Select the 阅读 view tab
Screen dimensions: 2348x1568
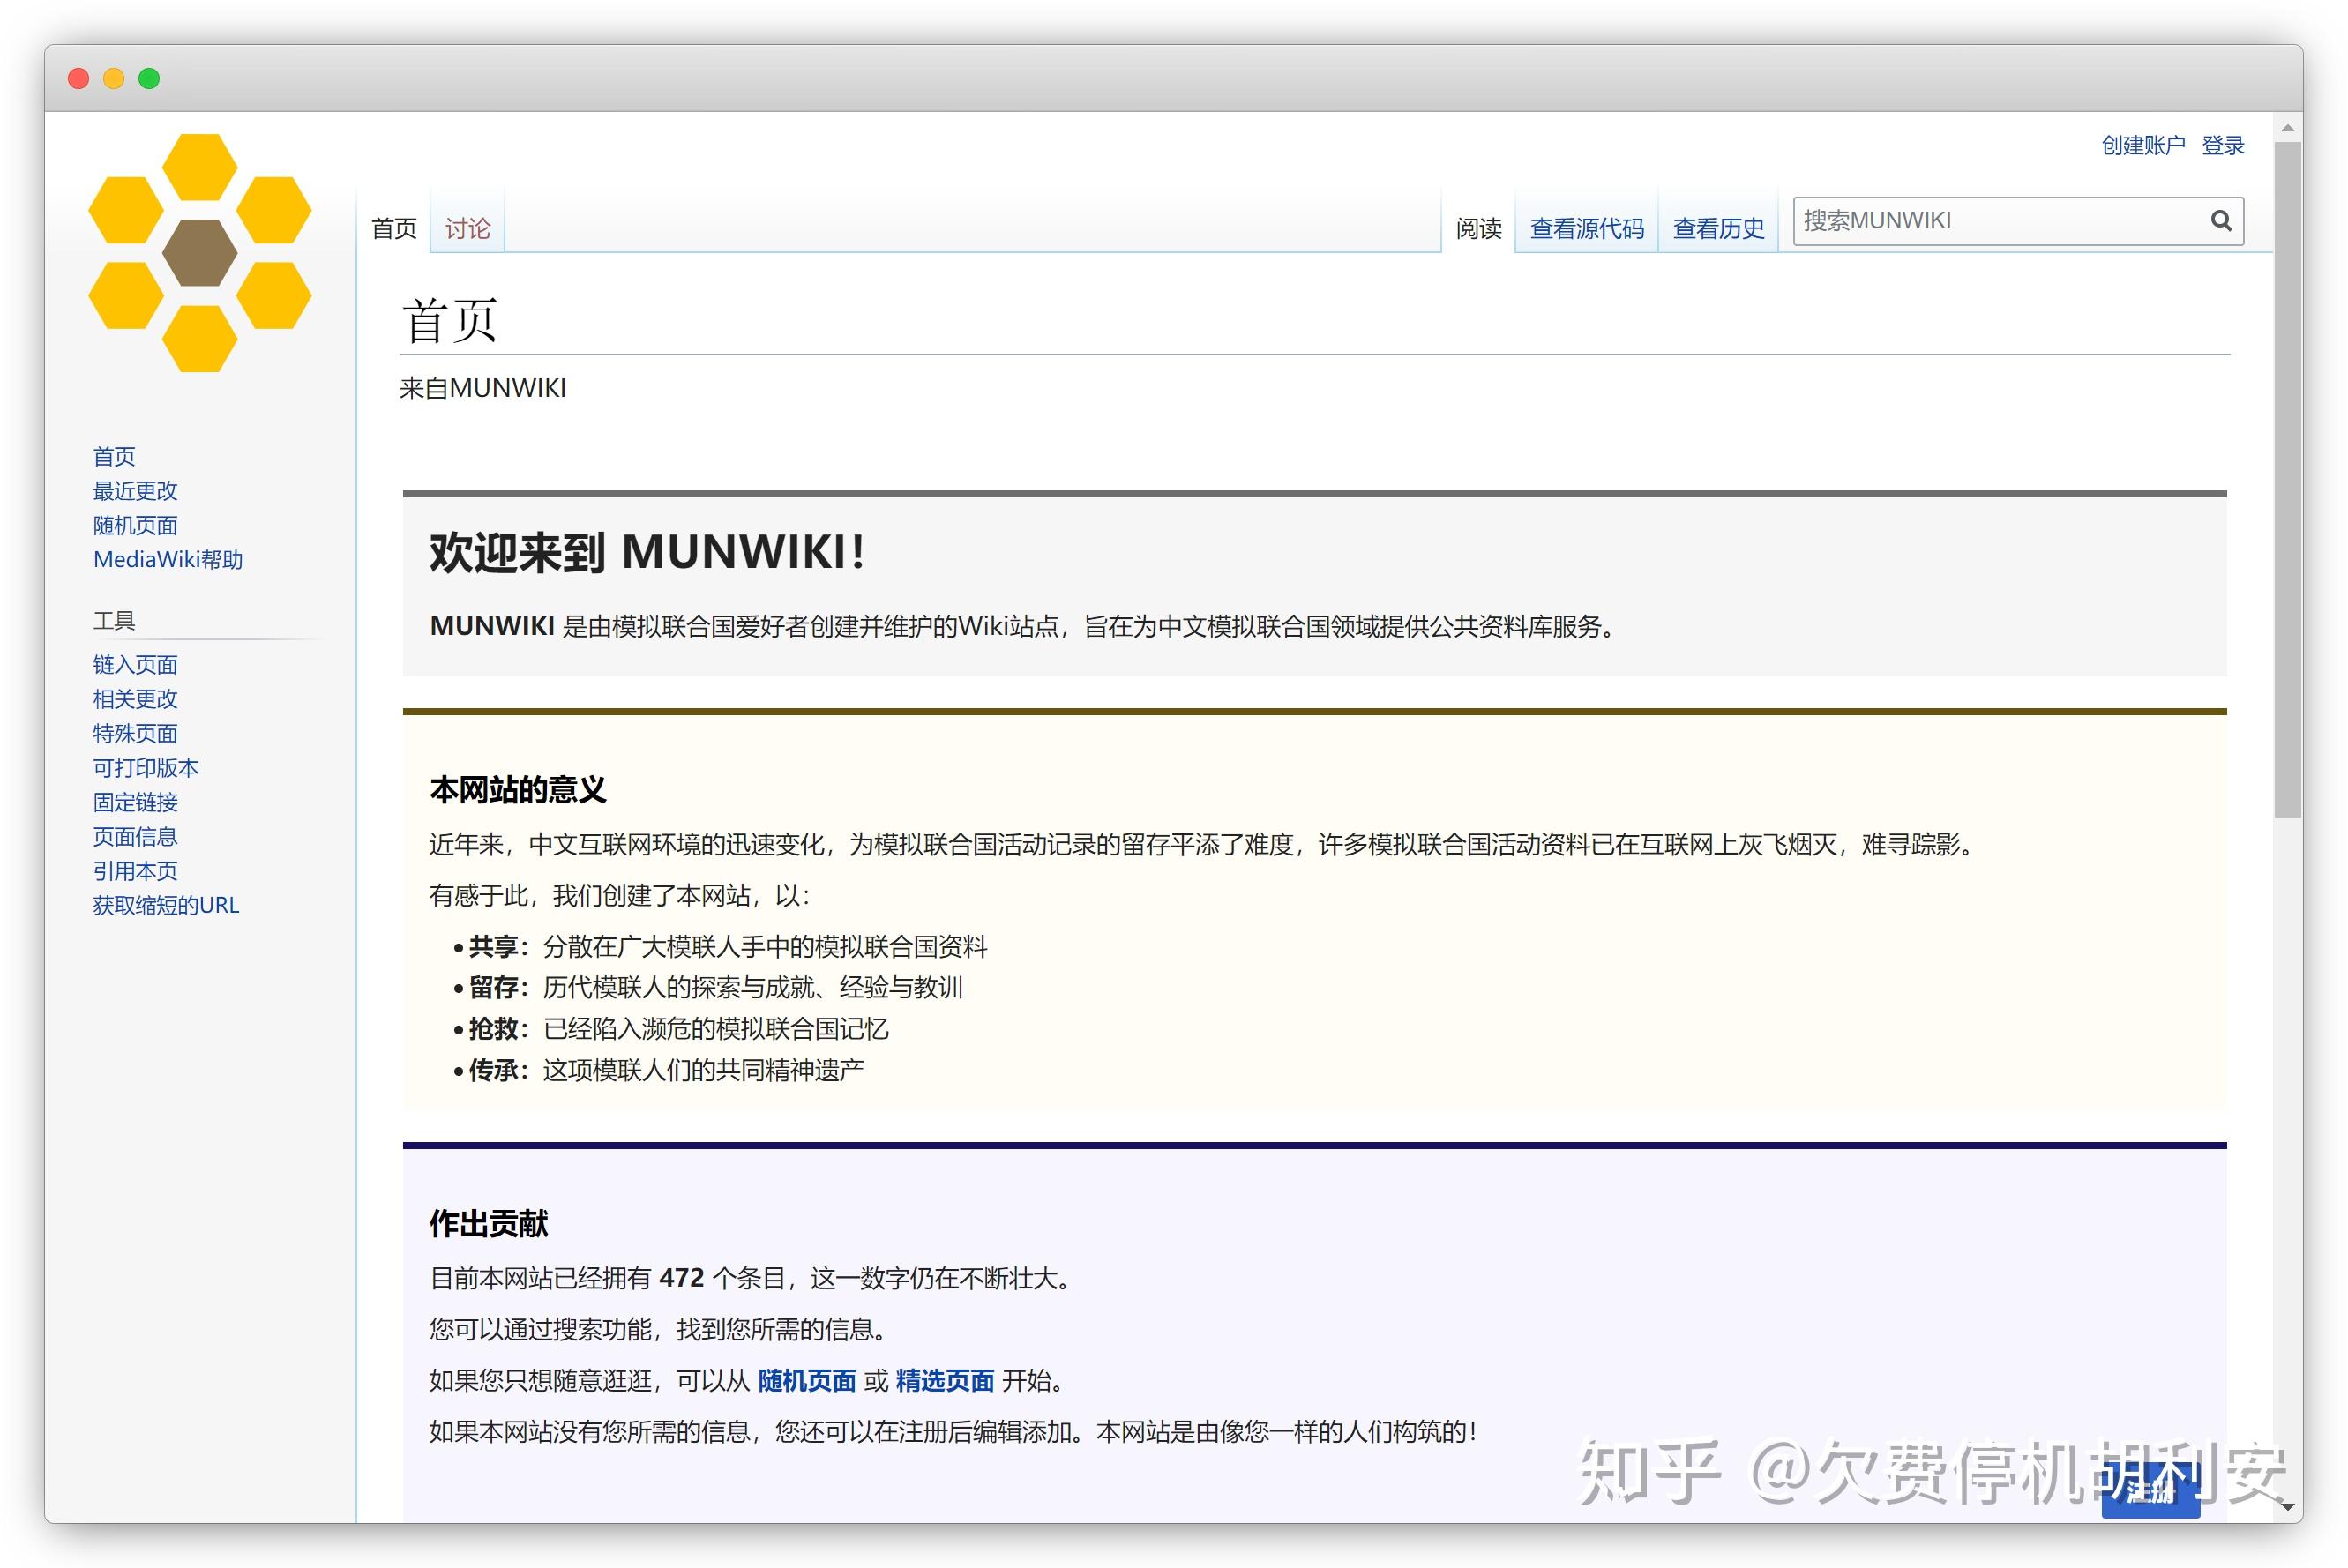coord(1479,228)
